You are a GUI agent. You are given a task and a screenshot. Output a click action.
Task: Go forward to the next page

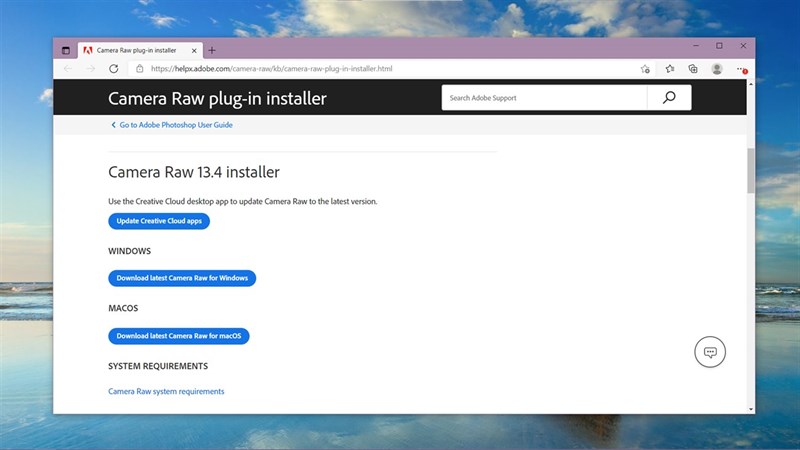pos(91,68)
